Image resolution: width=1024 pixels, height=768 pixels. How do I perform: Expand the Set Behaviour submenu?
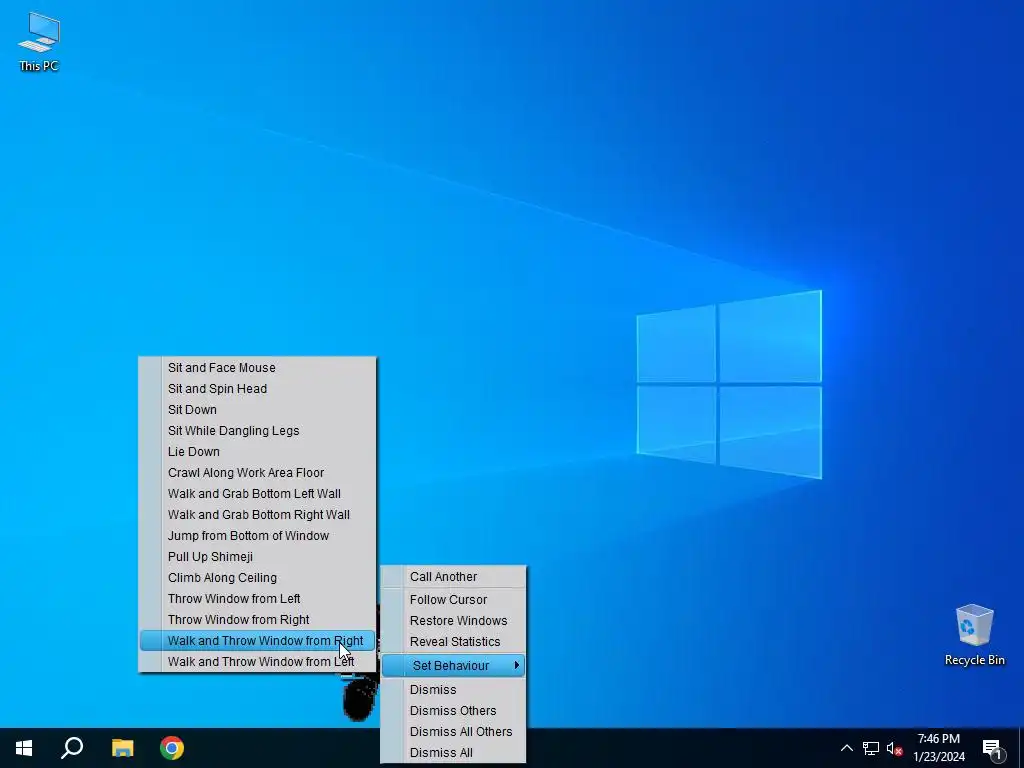point(453,665)
